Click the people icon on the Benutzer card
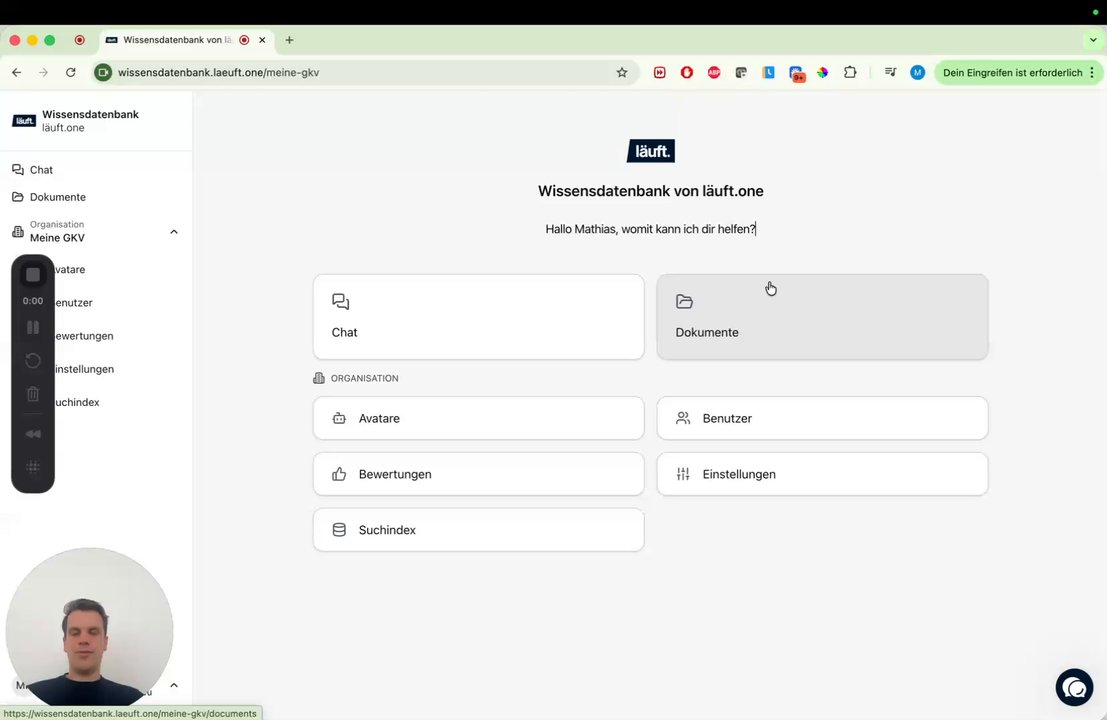1107x720 pixels. (683, 418)
